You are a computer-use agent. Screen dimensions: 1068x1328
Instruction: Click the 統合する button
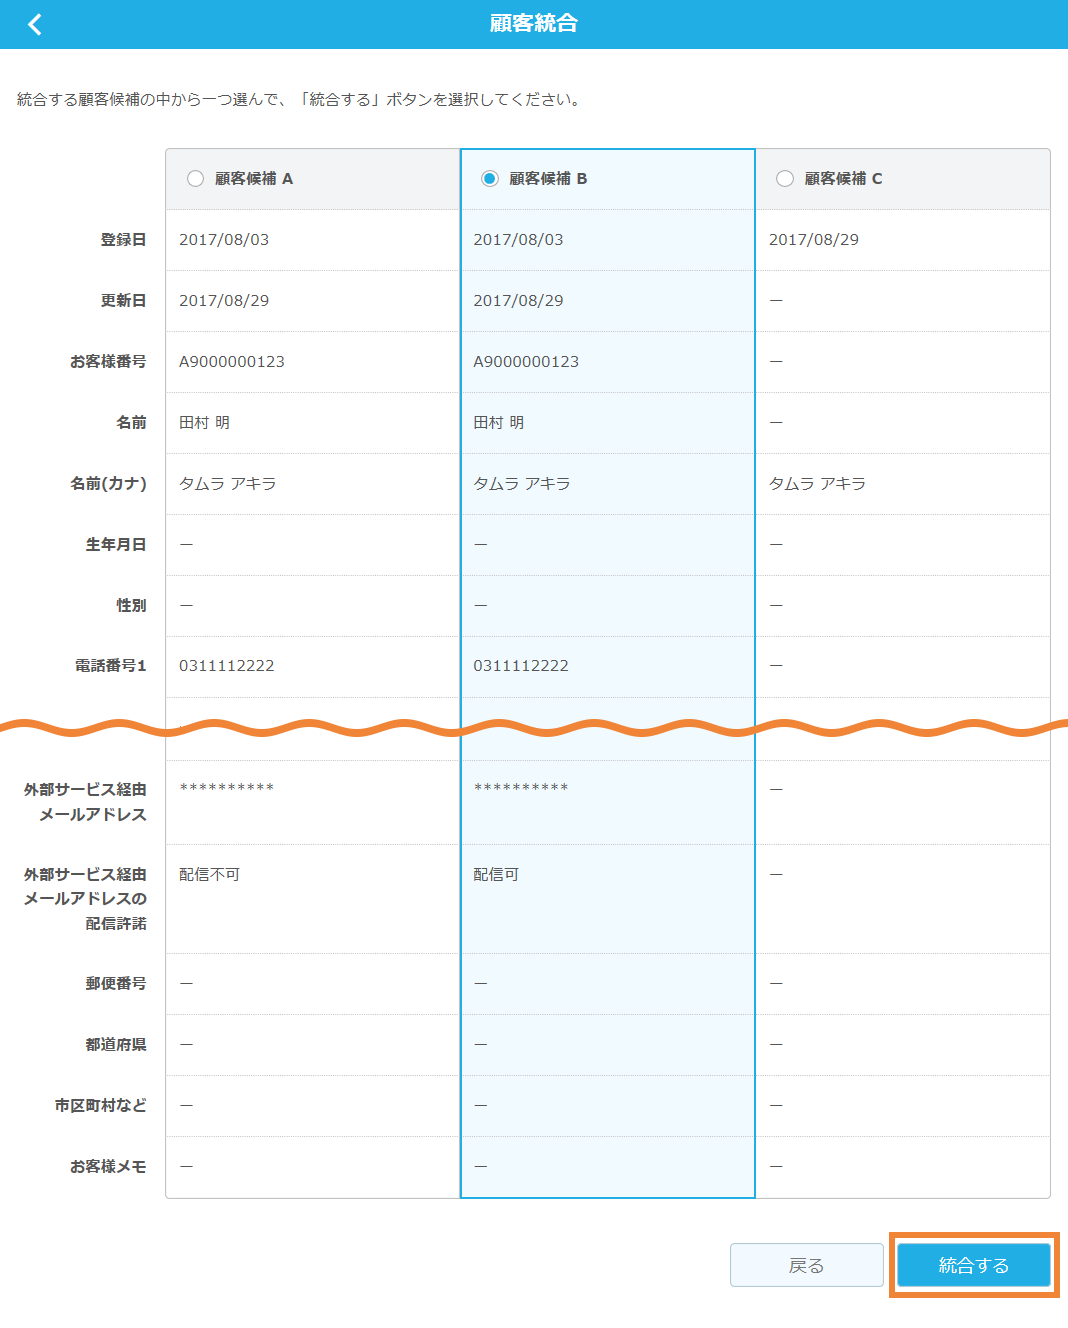pyautogui.click(x=973, y=1264)
